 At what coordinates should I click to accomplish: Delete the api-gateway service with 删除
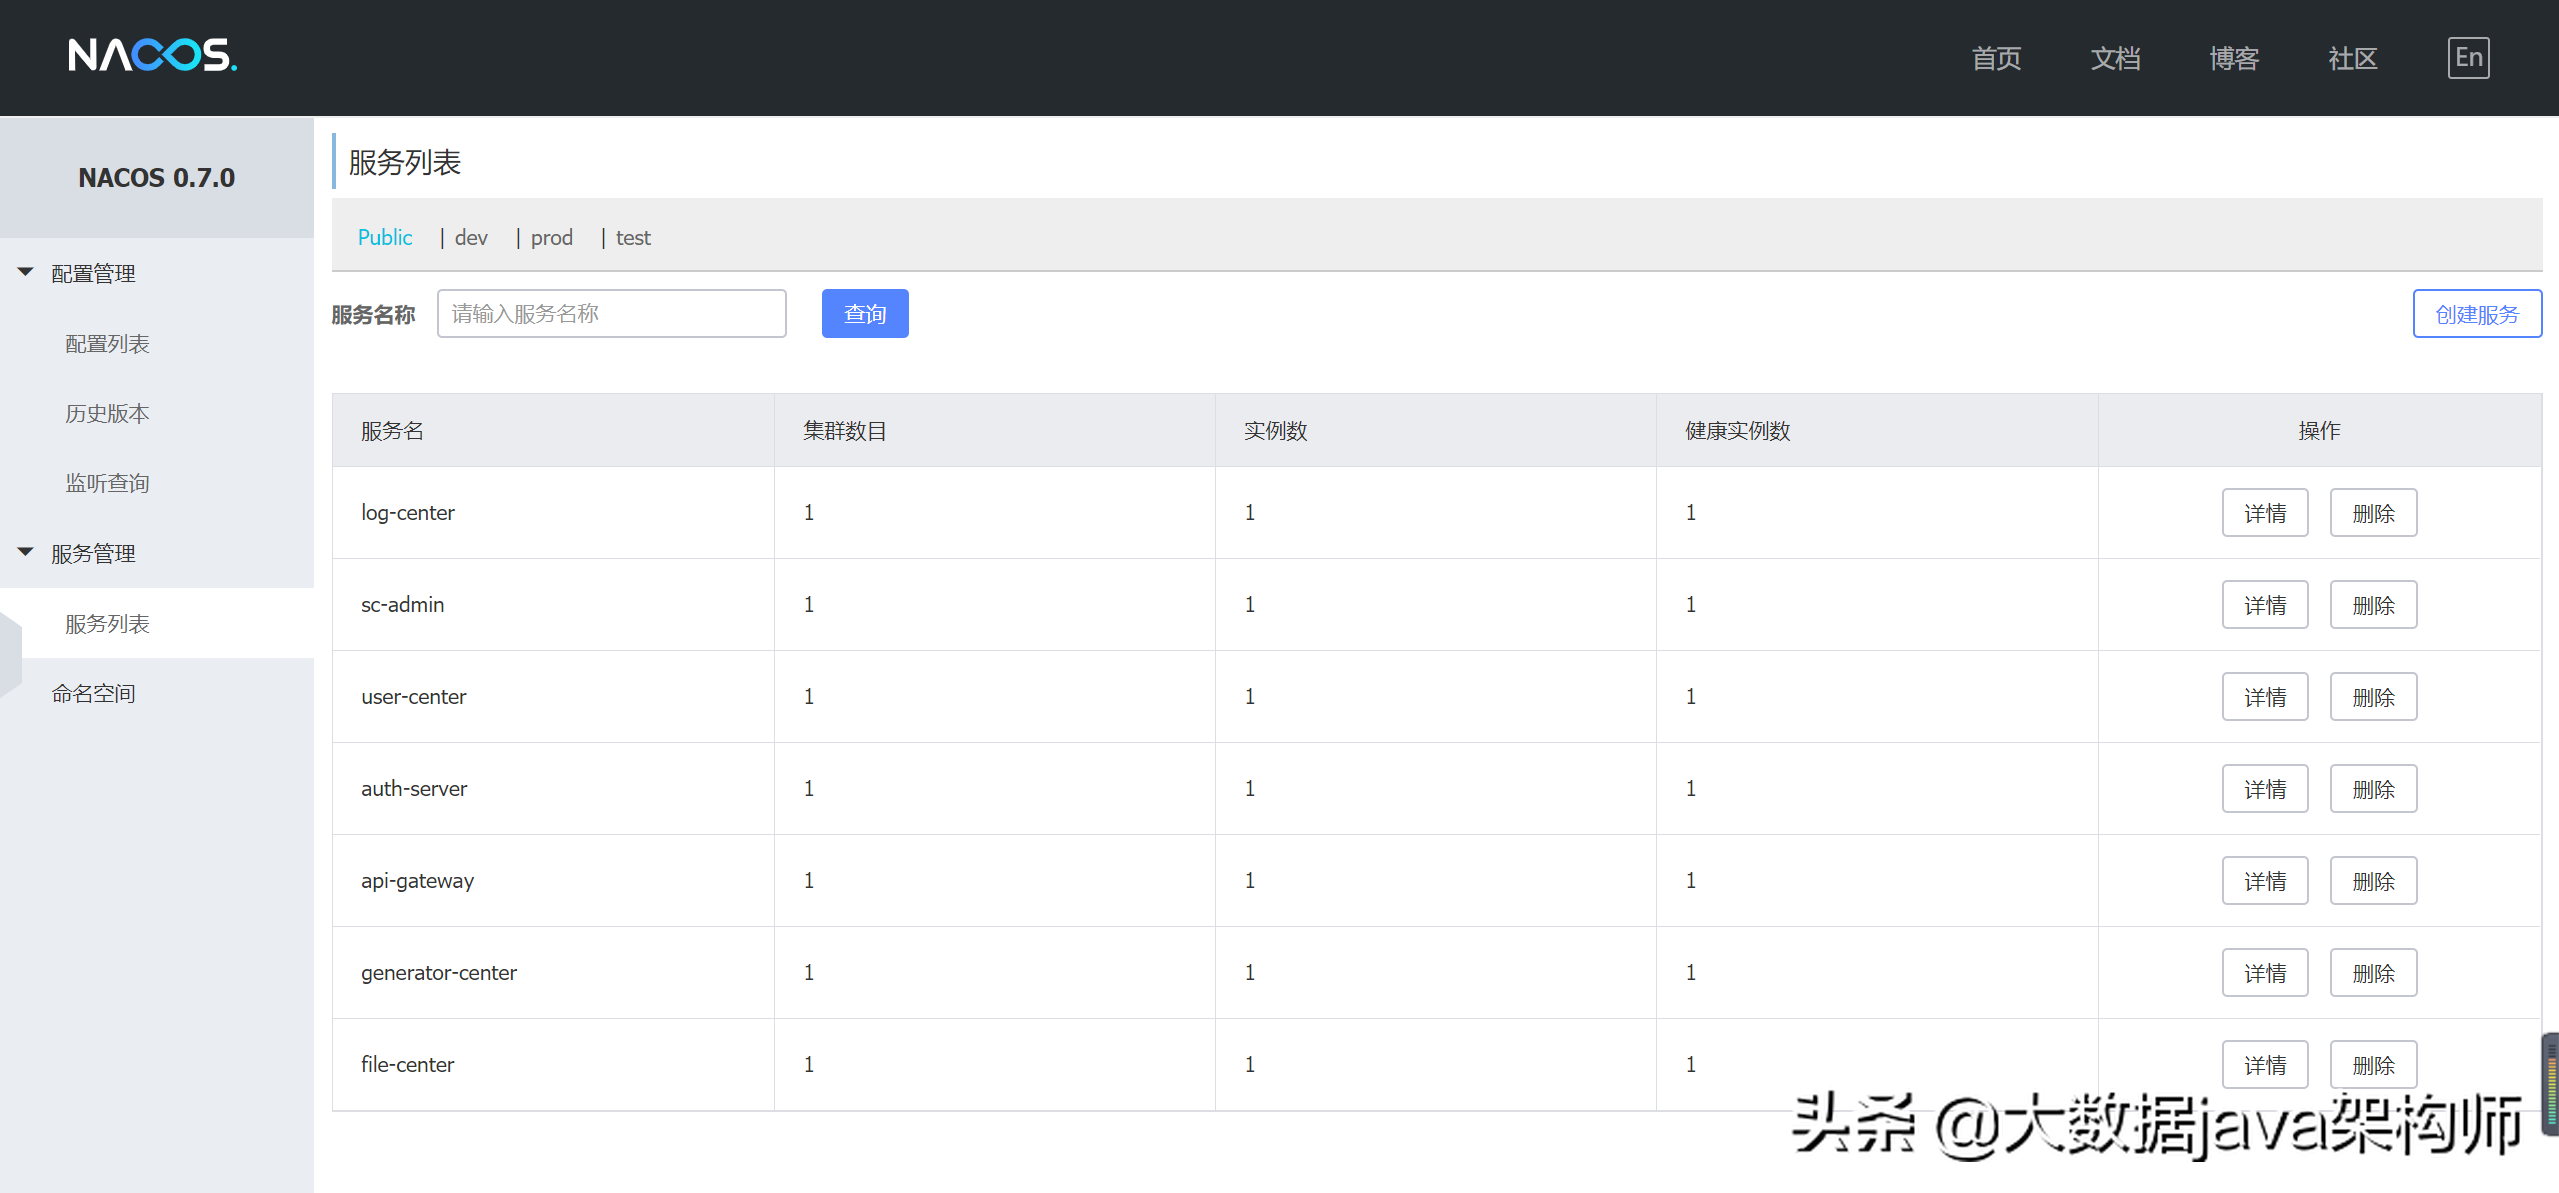click(x=2372, y=881)
